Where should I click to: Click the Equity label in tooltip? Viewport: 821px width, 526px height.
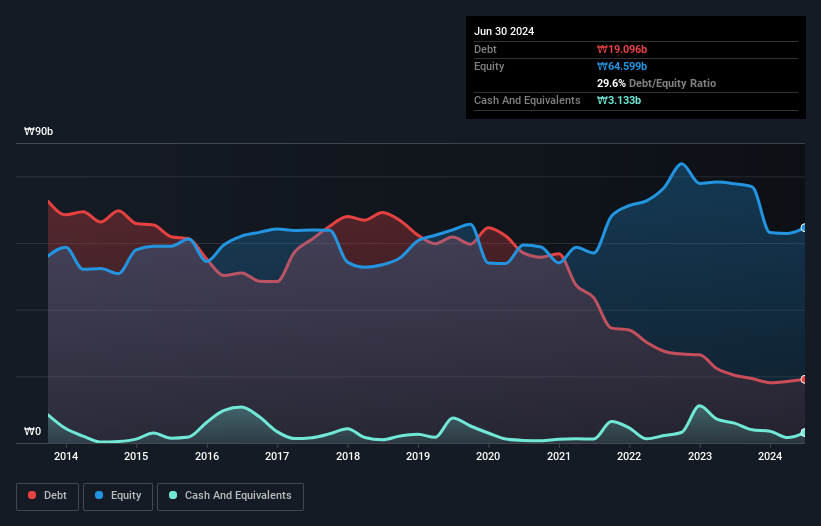coord(489,66)
